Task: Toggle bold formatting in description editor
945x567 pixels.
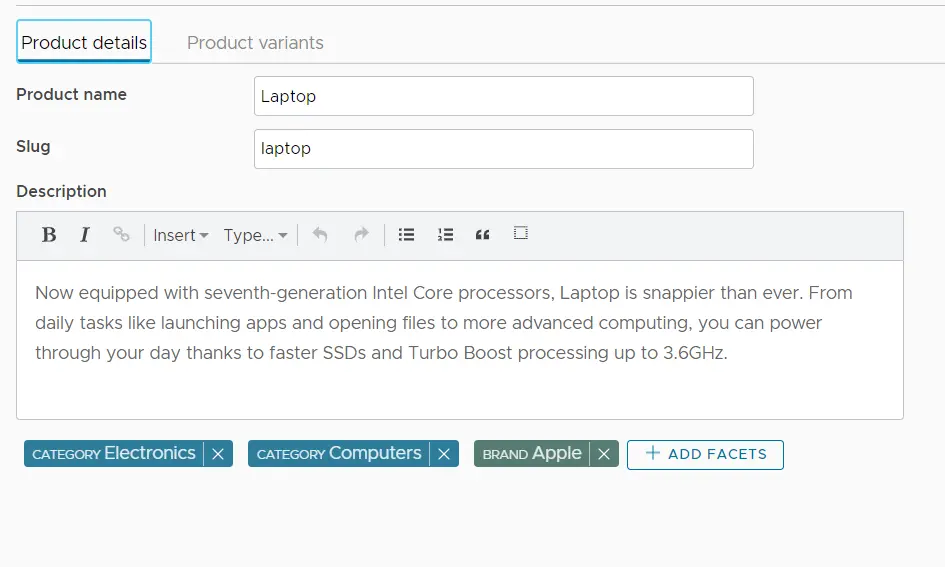Action: pyautogui.click(x=48, y=235)
